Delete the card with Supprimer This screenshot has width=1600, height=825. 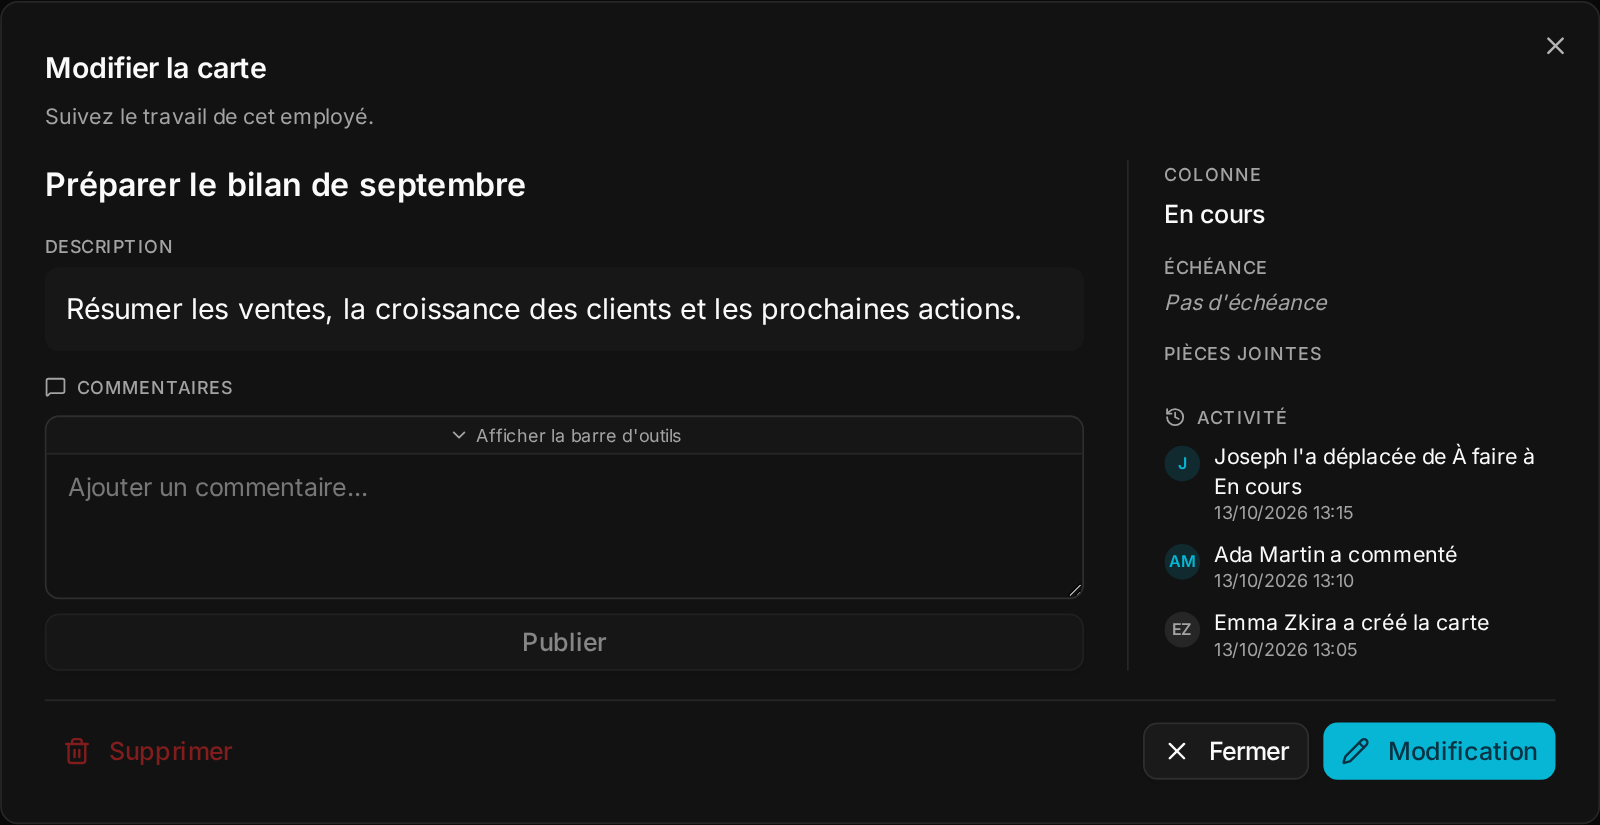[x=148, y=751]
